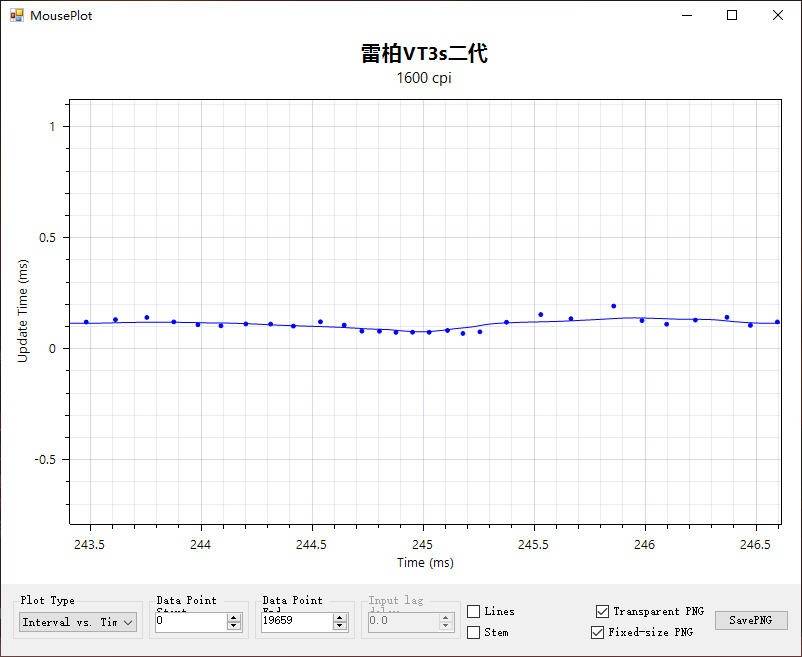802x657 pixels.
Task: Click the "0.5" y-axis tick label
Action: pos(47,238)
